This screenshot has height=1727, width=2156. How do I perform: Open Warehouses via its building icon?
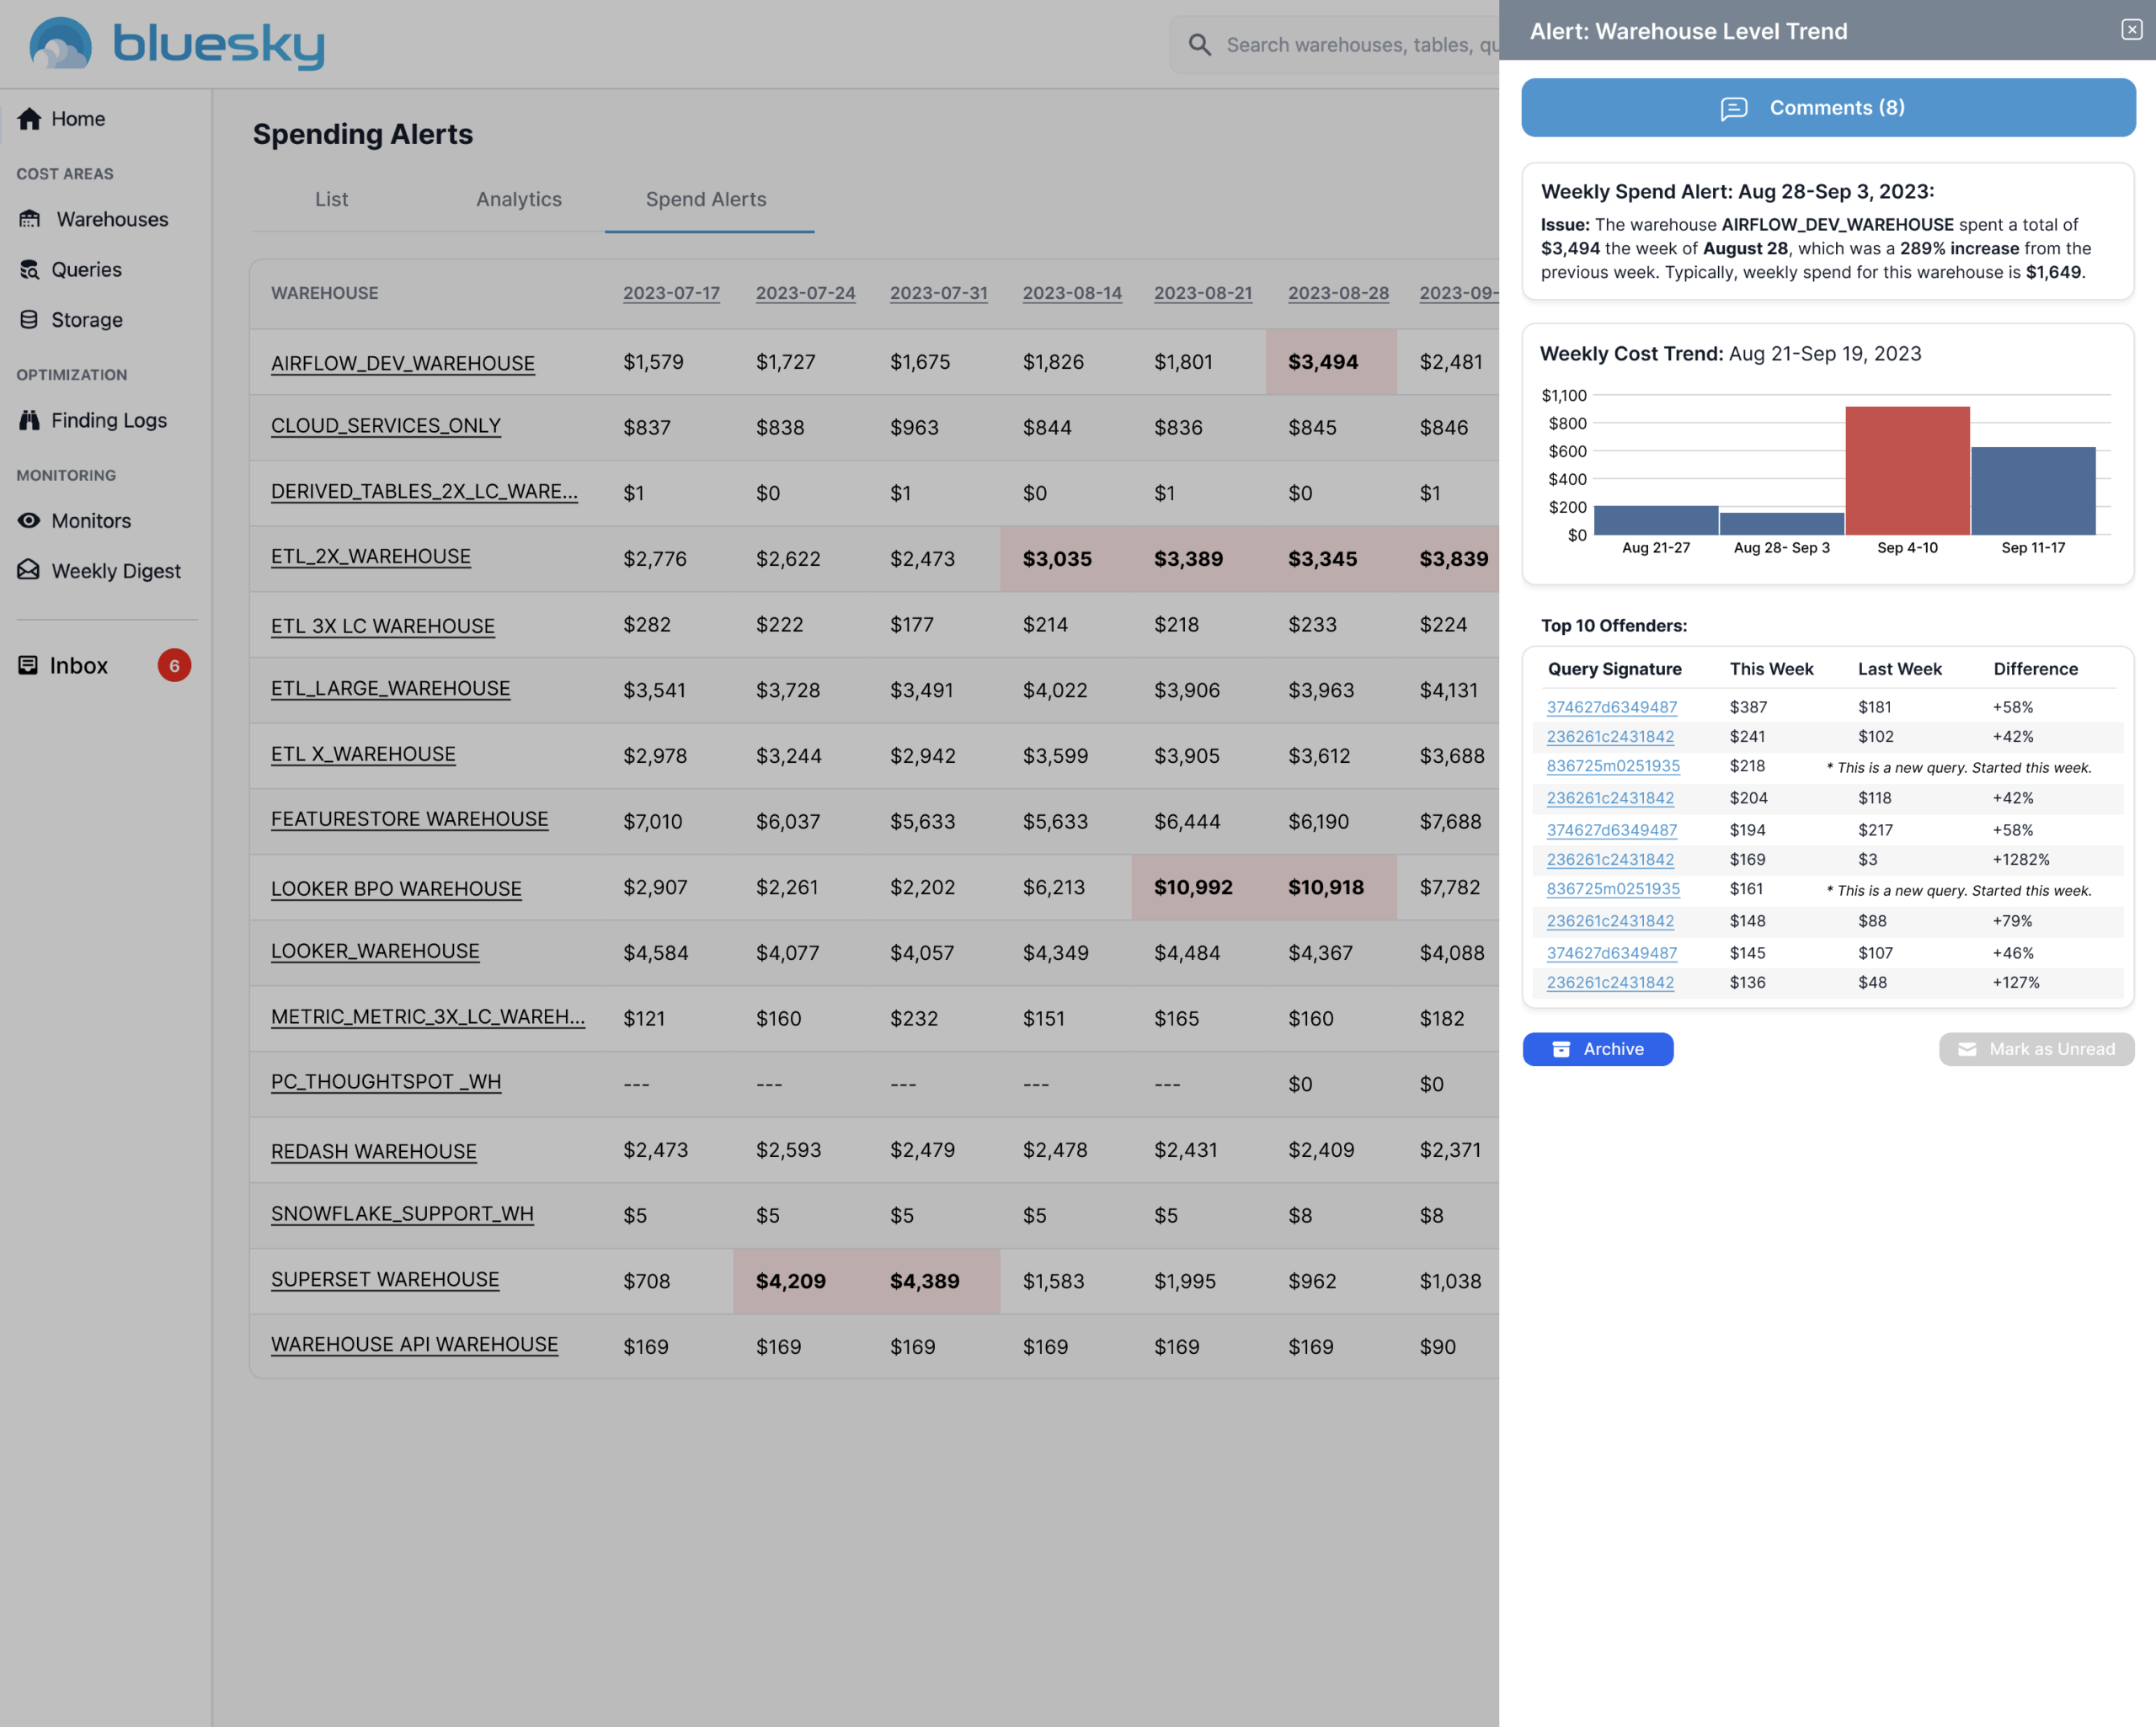pos(30,219)
